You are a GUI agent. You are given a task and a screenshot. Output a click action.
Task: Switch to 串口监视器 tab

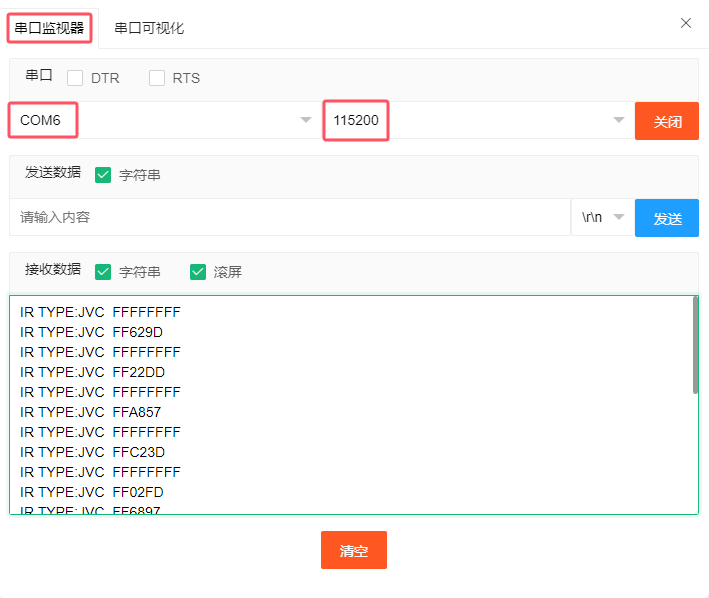click(x=50, y=28)
